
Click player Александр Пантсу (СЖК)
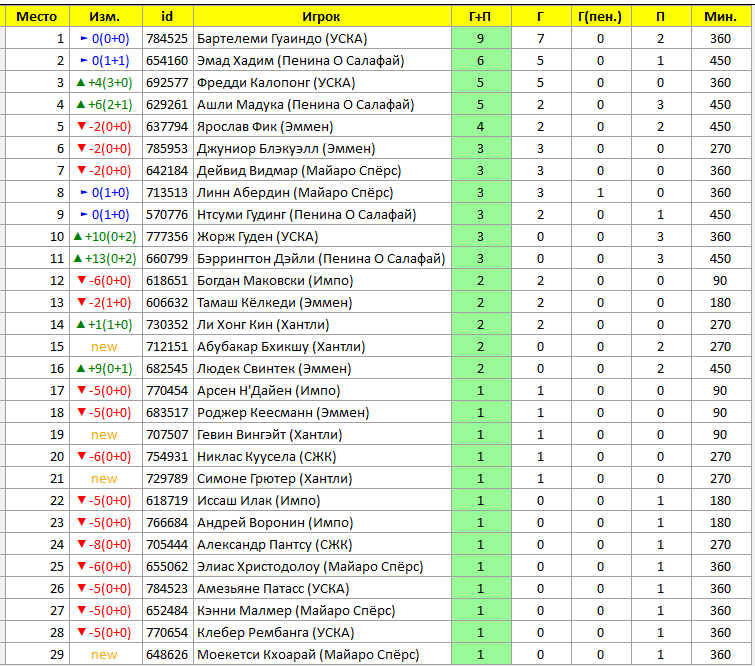click(x=274, y=545)
